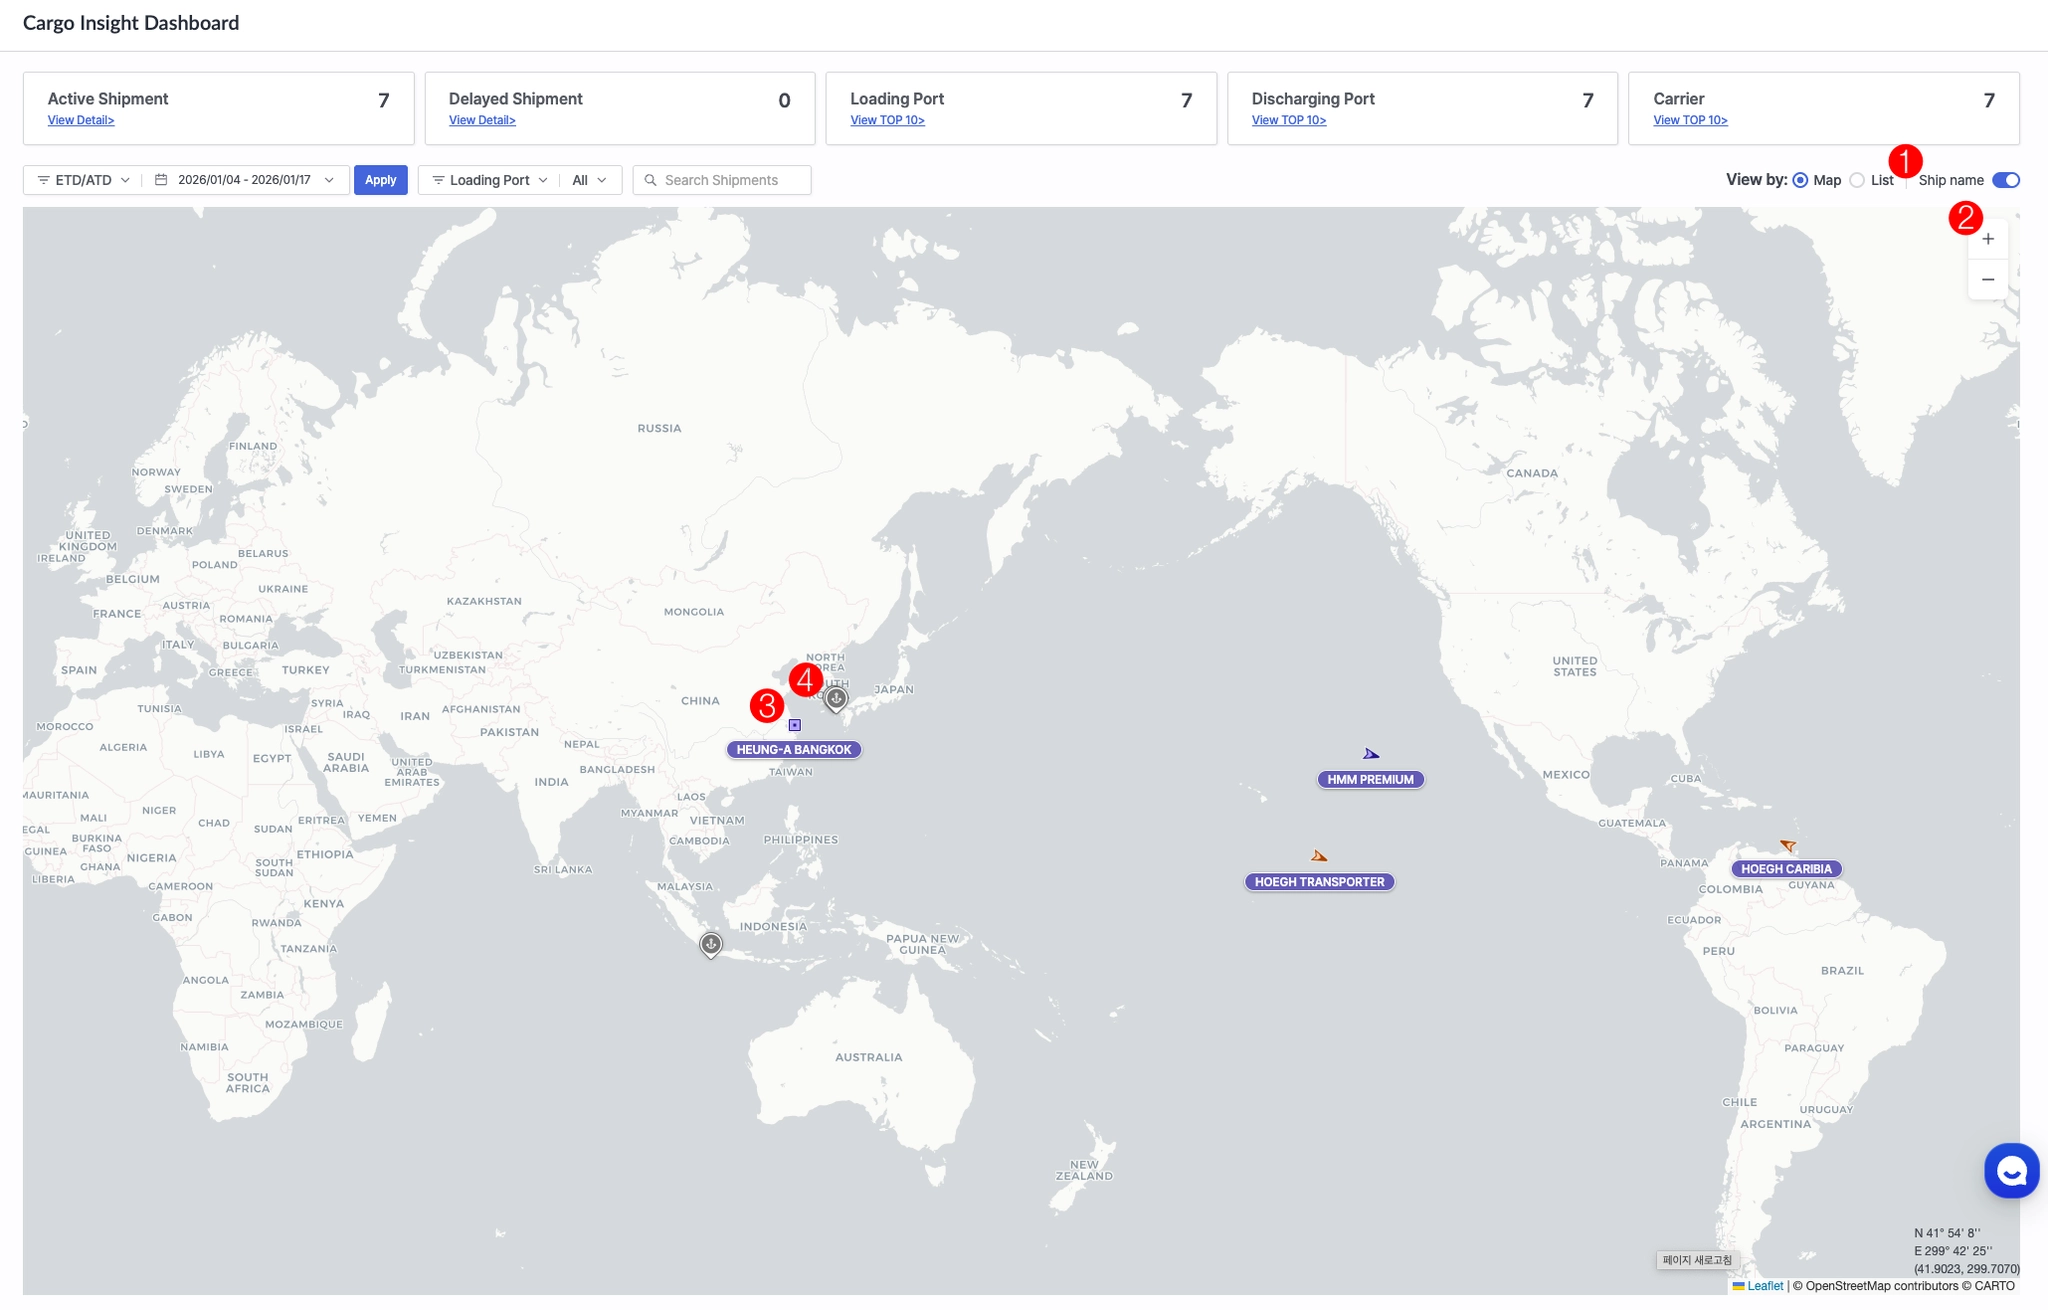Select the Map view radio button

pos(1800,180)
